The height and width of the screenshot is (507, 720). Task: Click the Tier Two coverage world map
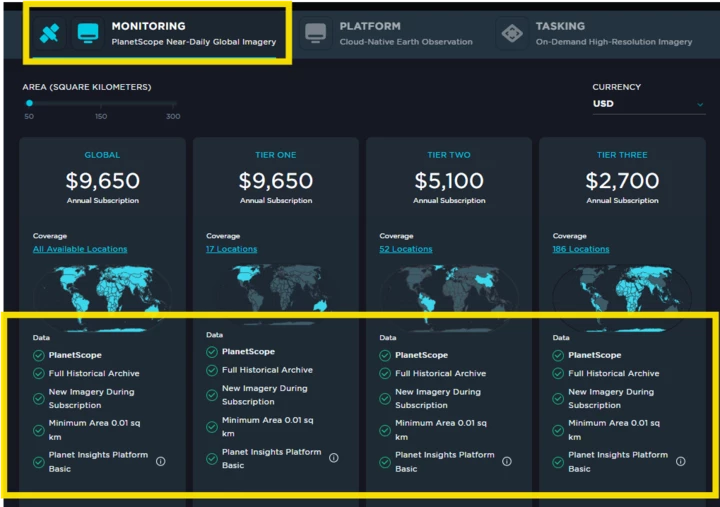click(449, 298)
